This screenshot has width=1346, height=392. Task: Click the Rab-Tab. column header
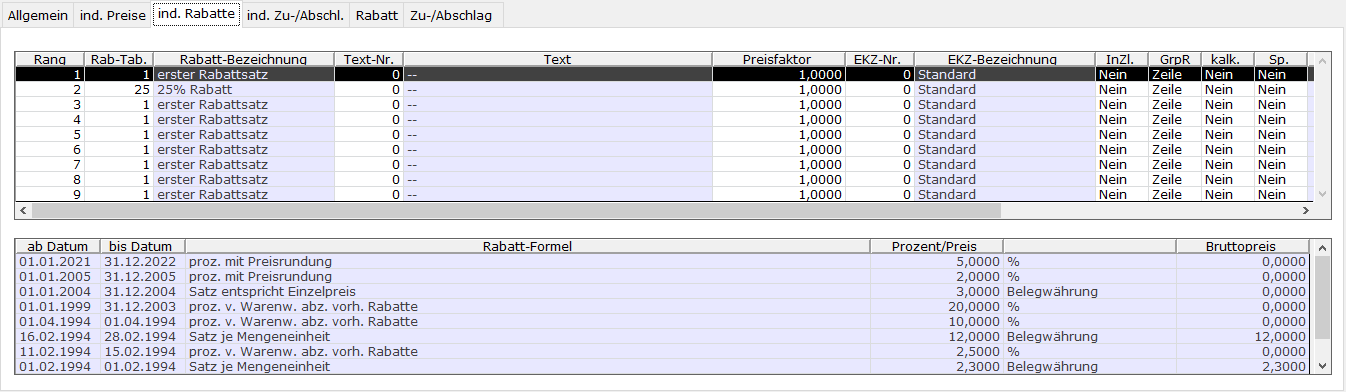click(118, 59)
